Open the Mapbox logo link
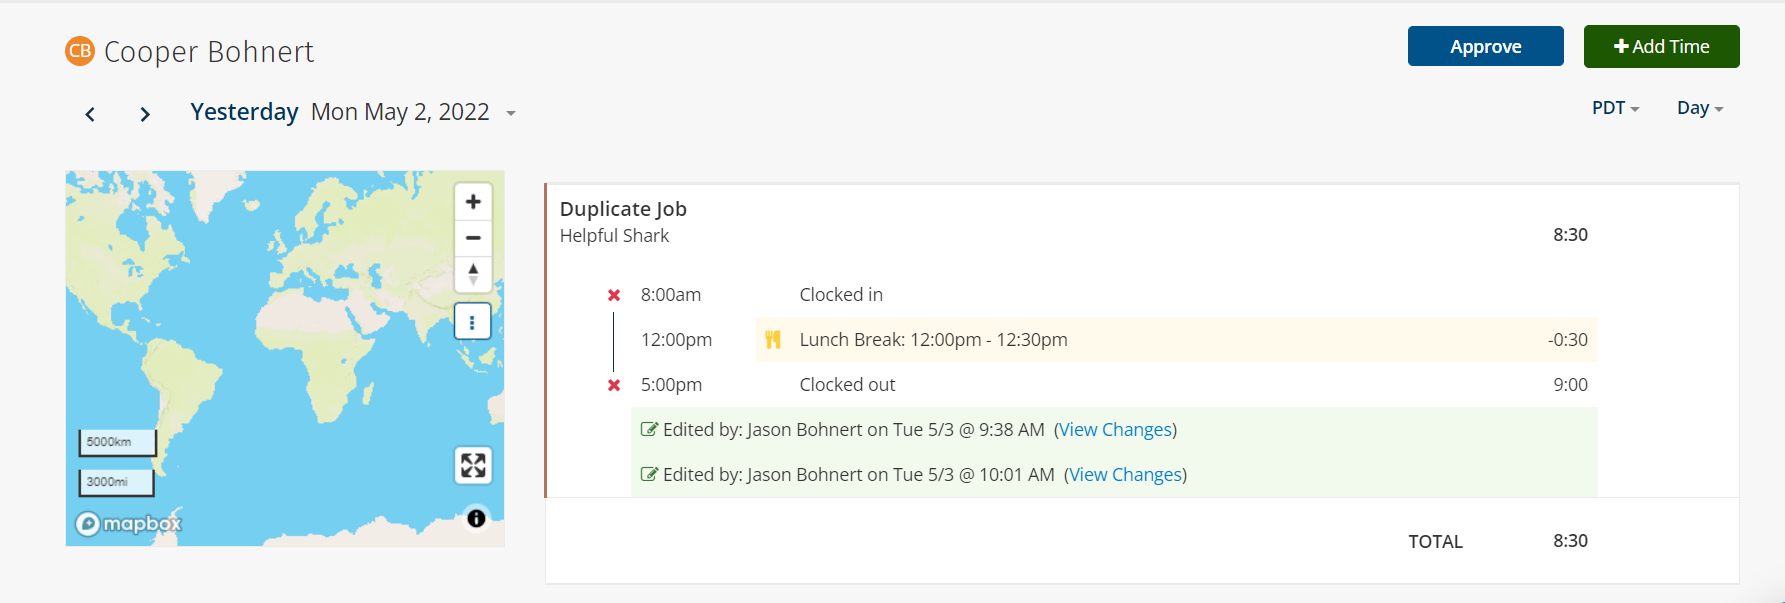 point(129,523)
